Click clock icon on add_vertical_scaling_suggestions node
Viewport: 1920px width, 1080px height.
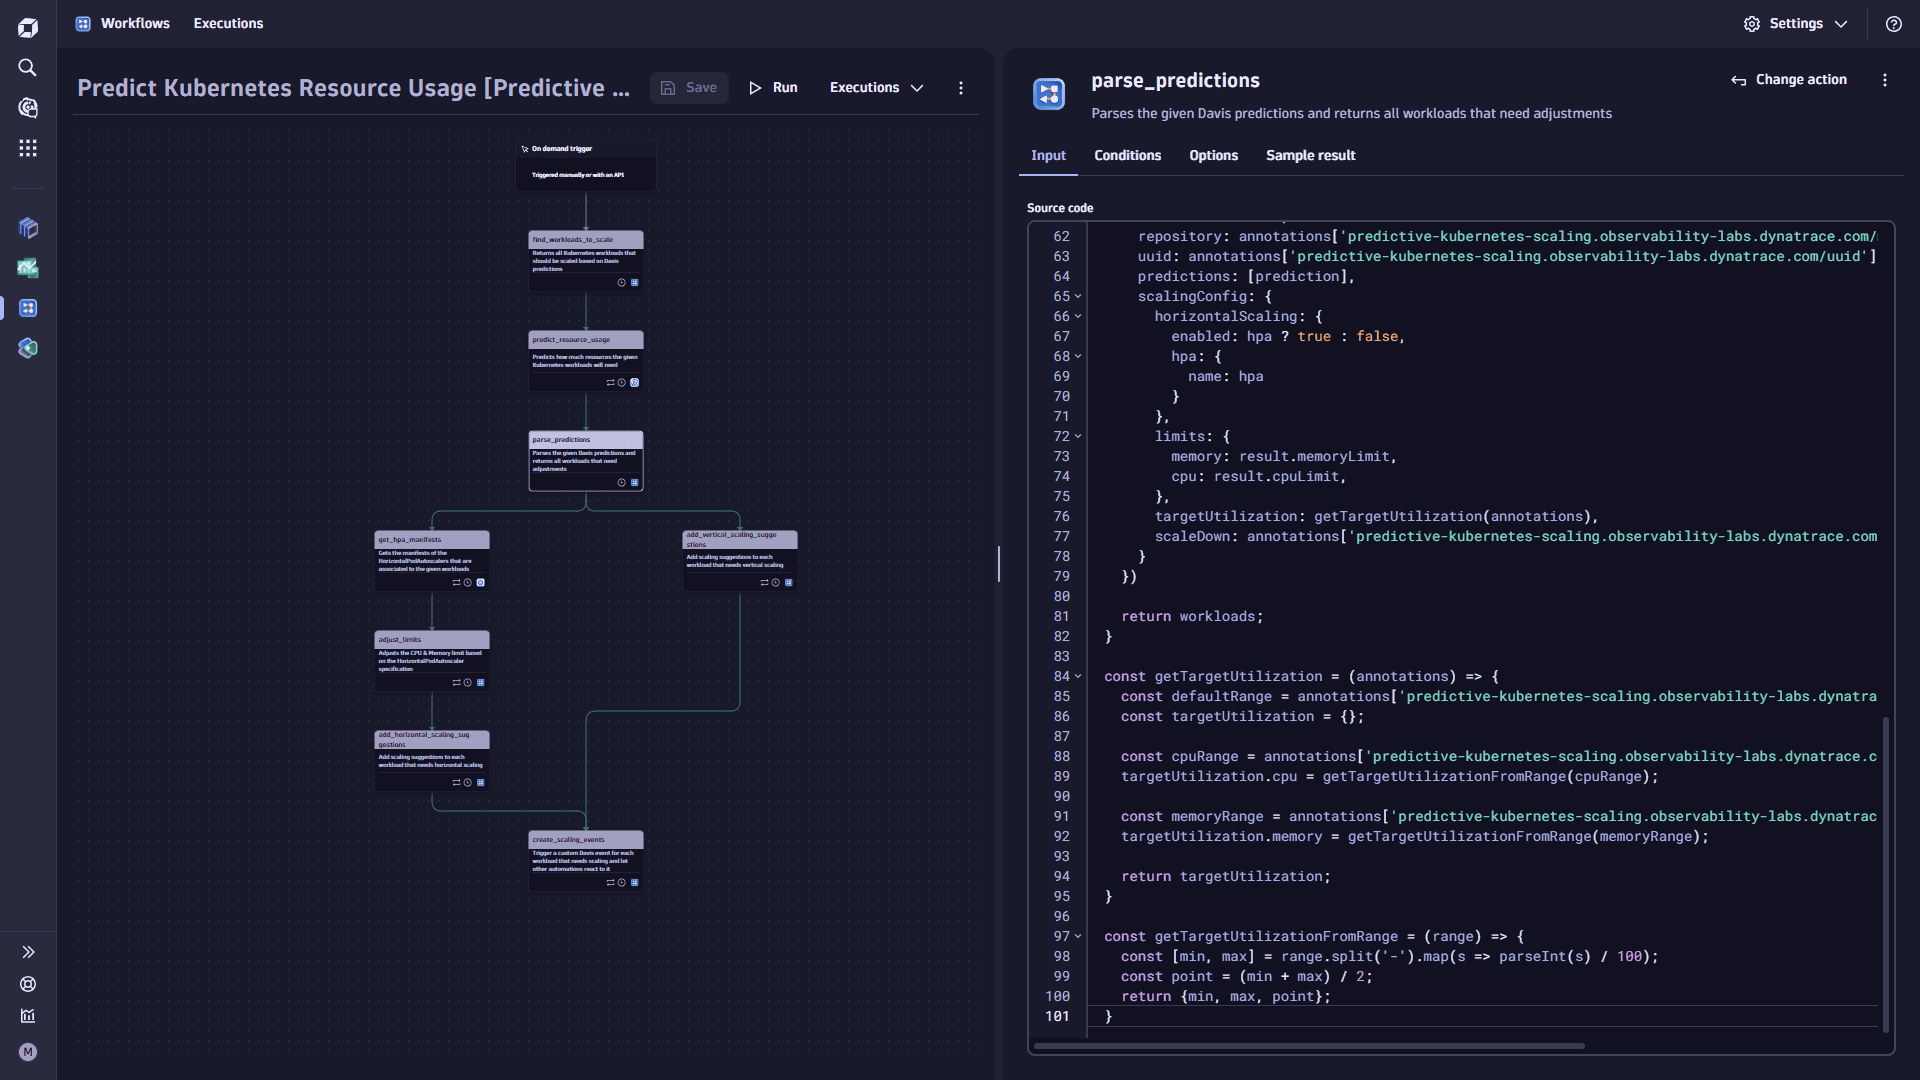pyautogui.click(x=775, y=583)
